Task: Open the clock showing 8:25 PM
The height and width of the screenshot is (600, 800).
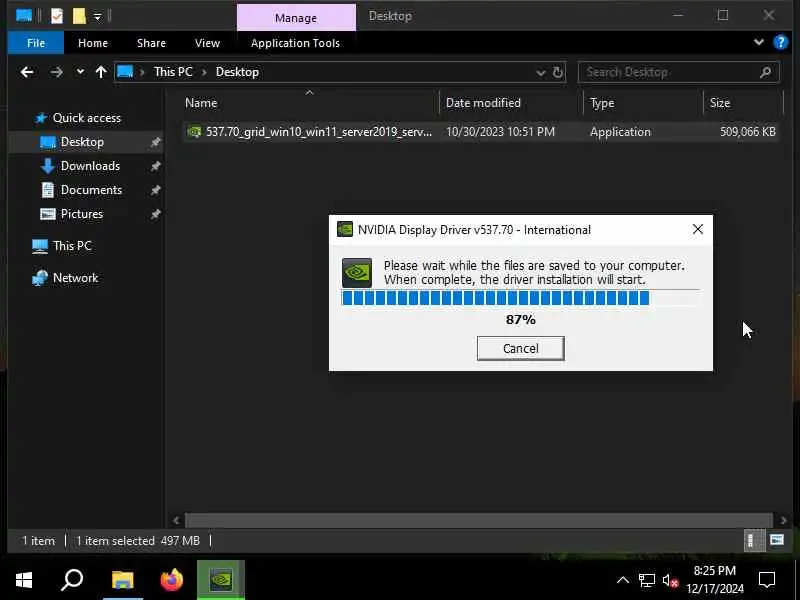Action: tap(715, 580)
